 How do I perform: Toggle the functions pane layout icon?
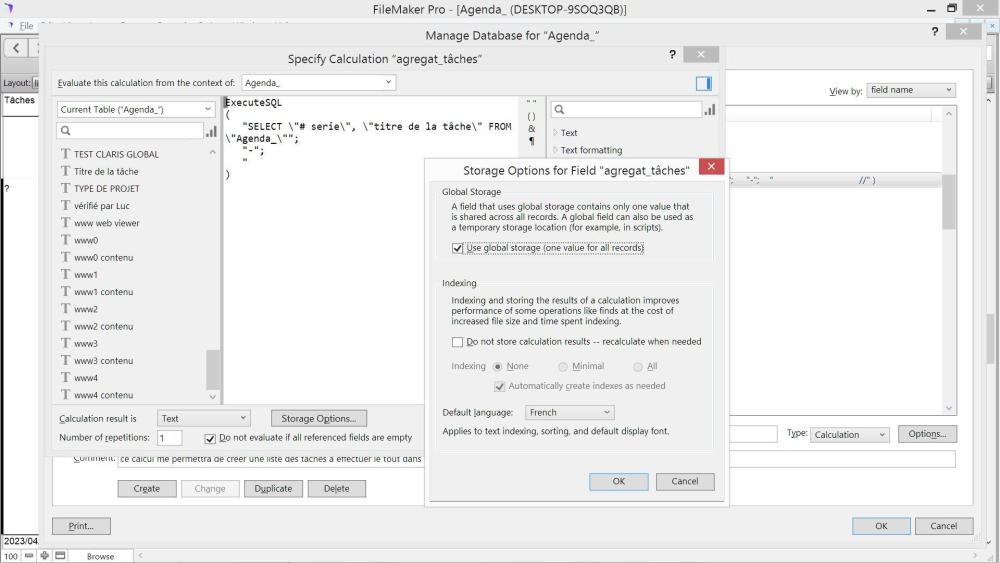pos(703,83)
